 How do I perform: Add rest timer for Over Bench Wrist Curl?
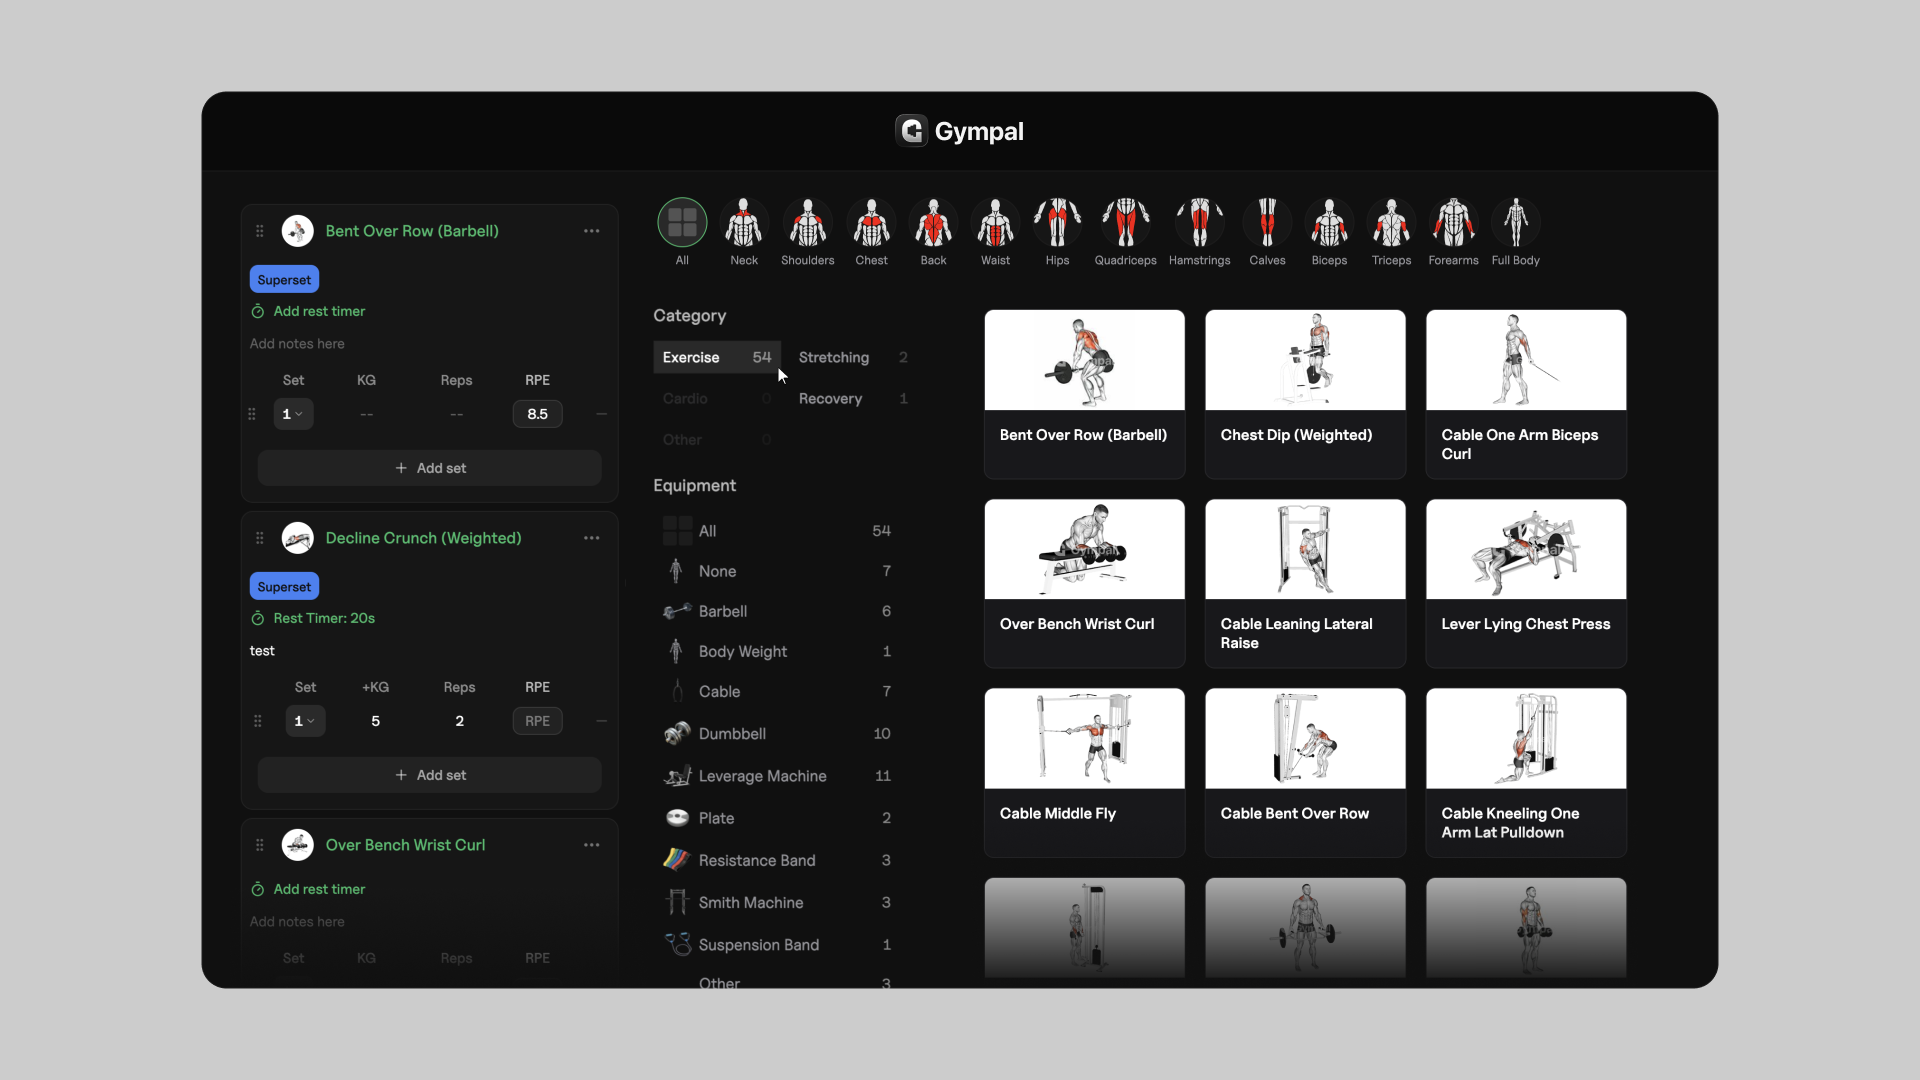coord(308,889)
